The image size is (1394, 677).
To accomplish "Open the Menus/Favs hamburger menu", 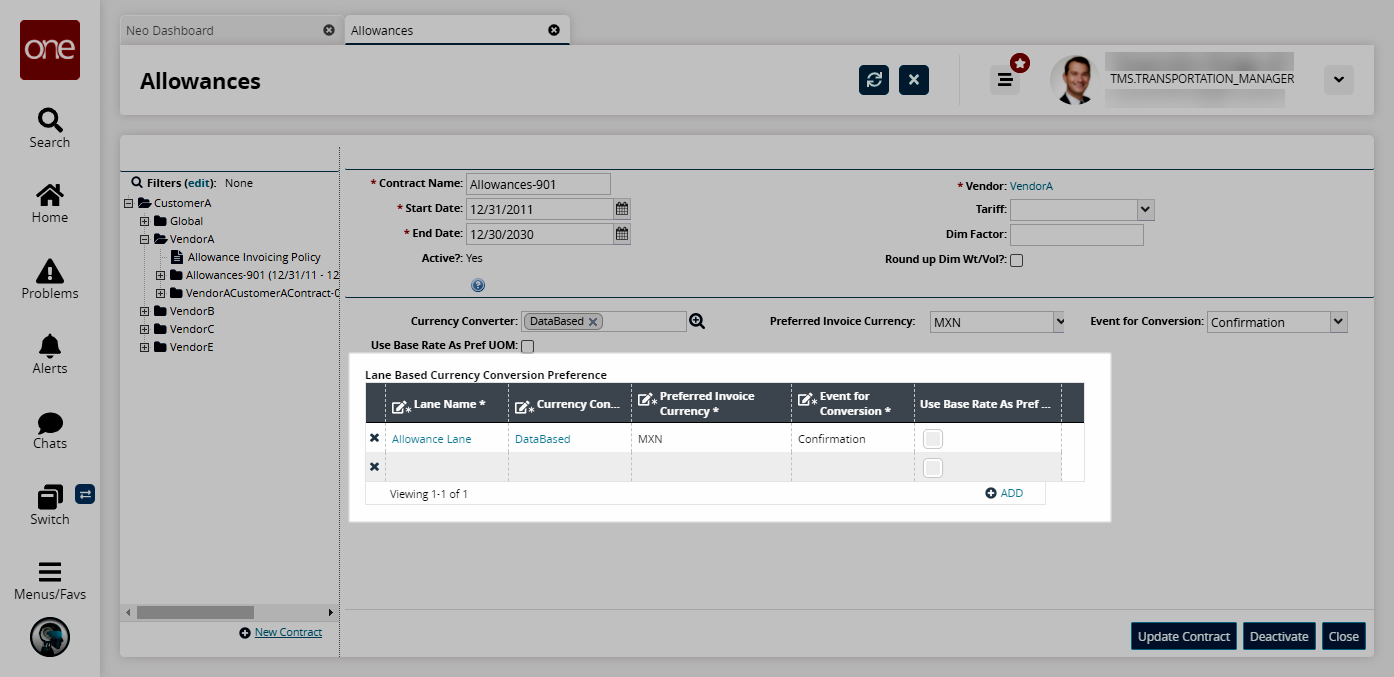I will point(49,572).
